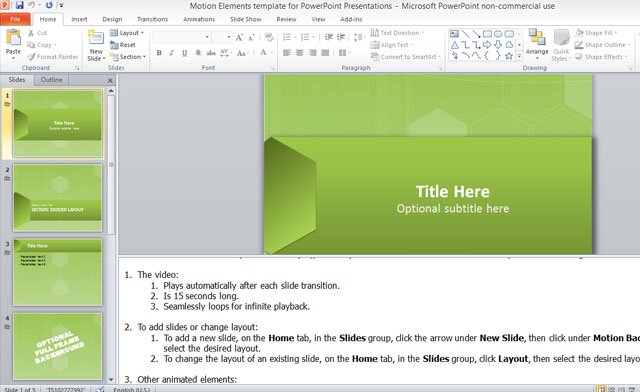Select the rectangle shape in gallery
The width and height of the screenshot is (640, 392).
[x=487, y=34]
